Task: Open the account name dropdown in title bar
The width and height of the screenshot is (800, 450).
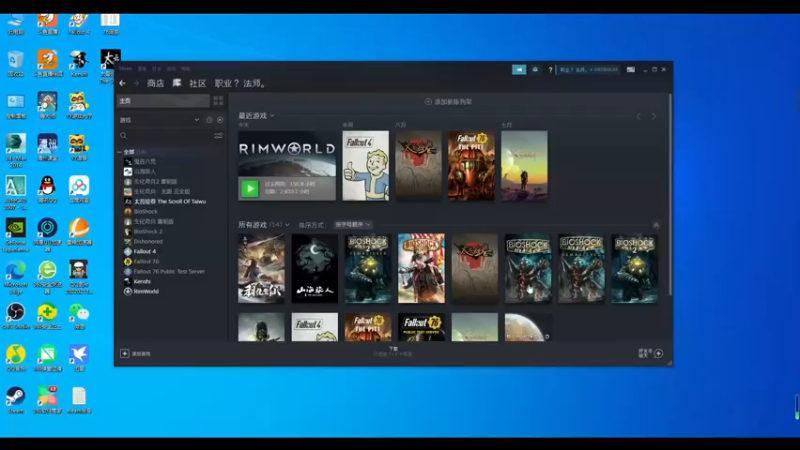Action: pyautogui.click(x=589, y=69)
